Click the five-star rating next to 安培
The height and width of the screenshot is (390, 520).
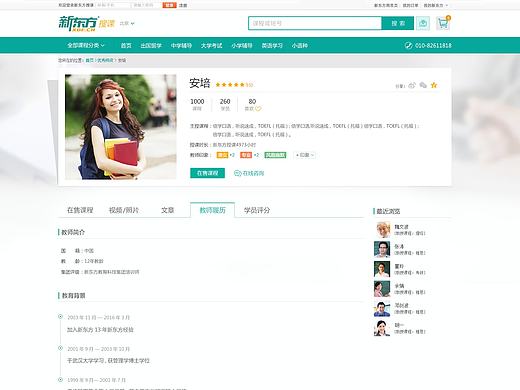click(230, 85)
